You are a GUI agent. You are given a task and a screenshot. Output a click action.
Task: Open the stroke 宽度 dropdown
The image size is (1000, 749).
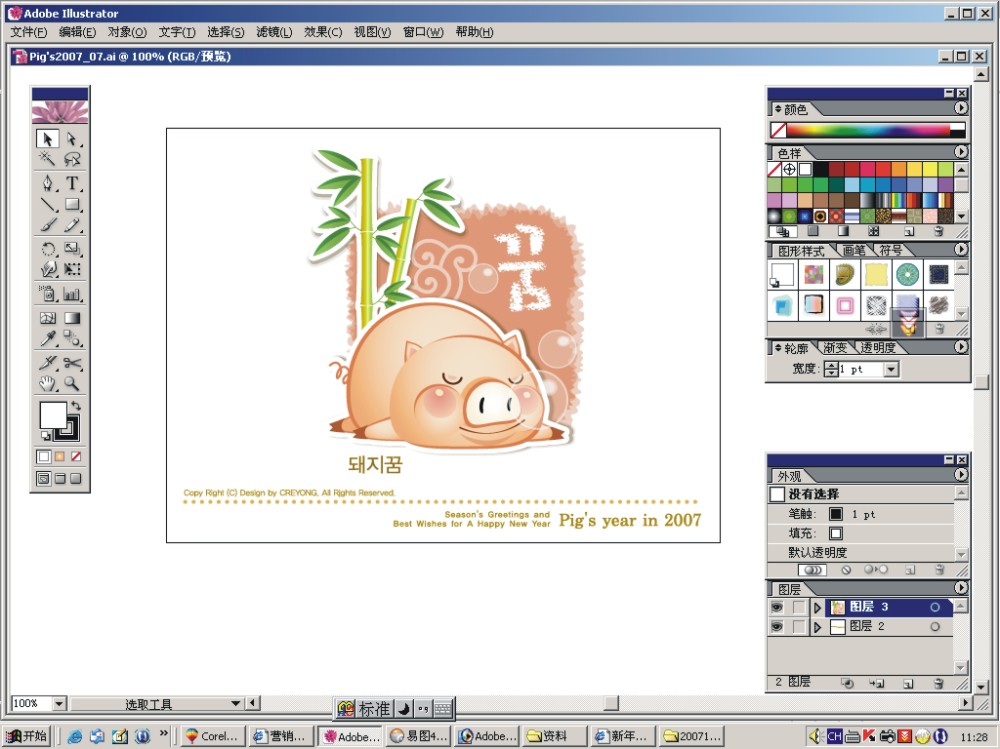891,370
